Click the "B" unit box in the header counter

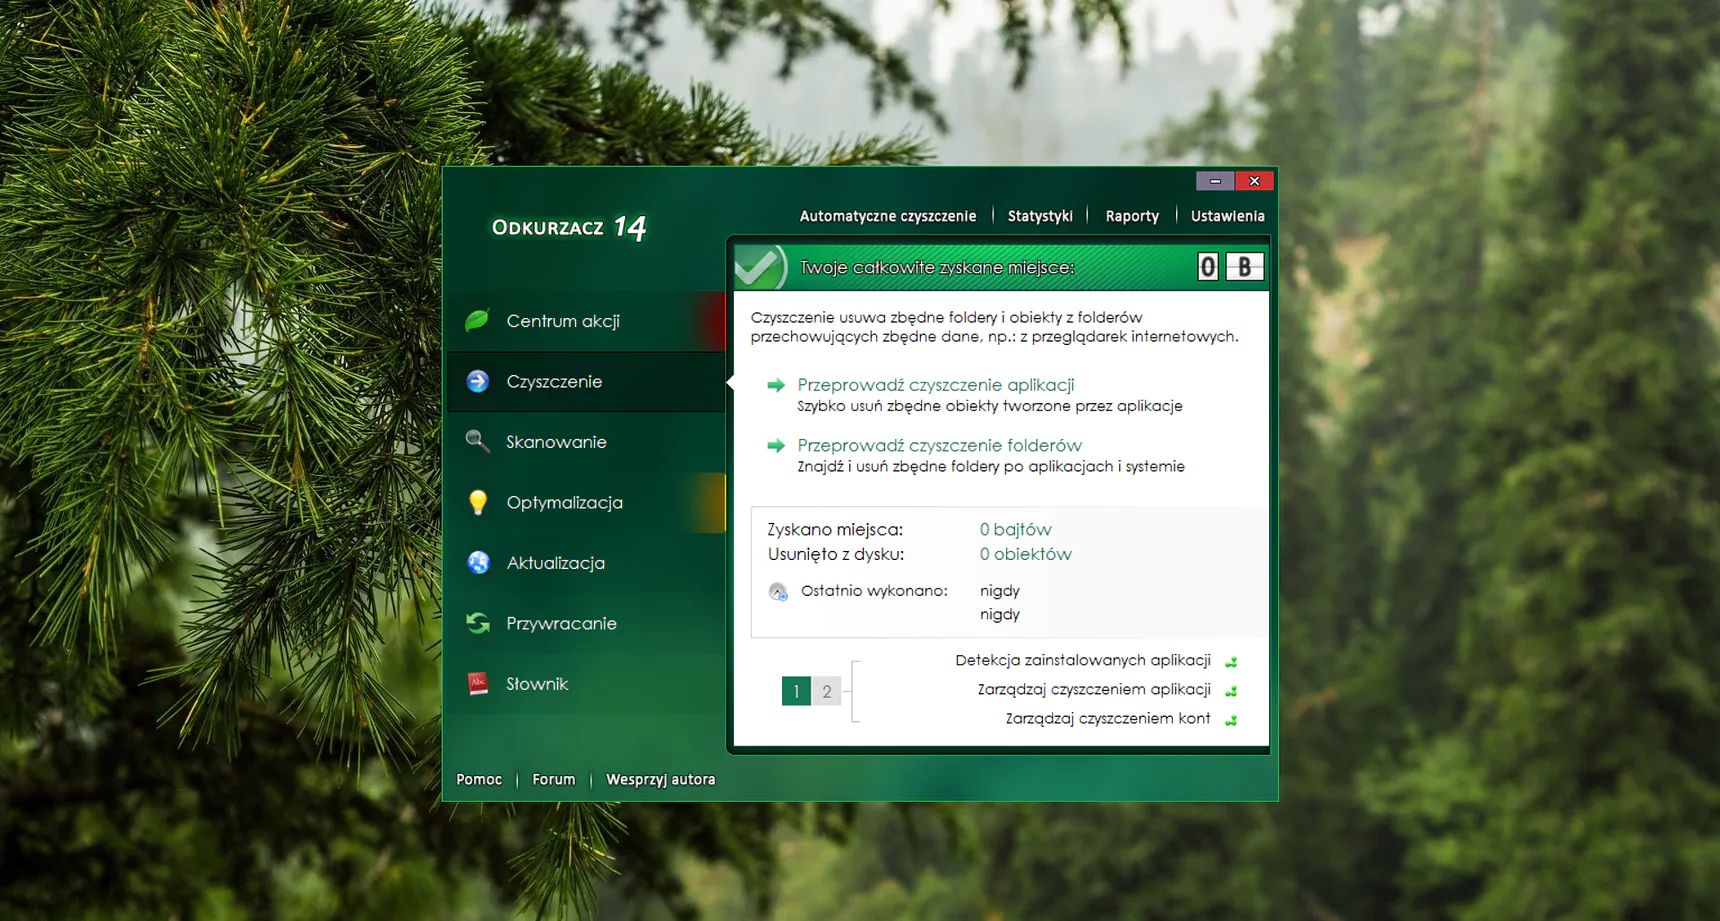click(x=1245, y=267)
